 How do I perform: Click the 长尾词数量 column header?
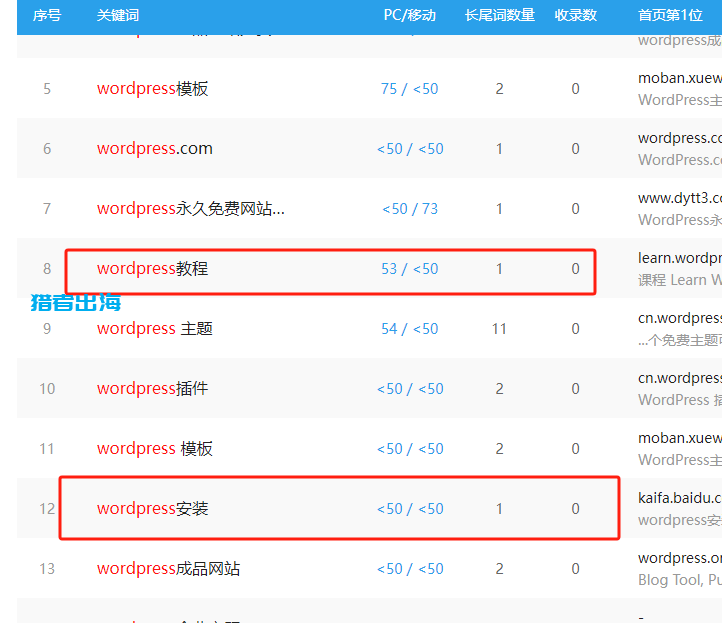(x=500, y=15)
